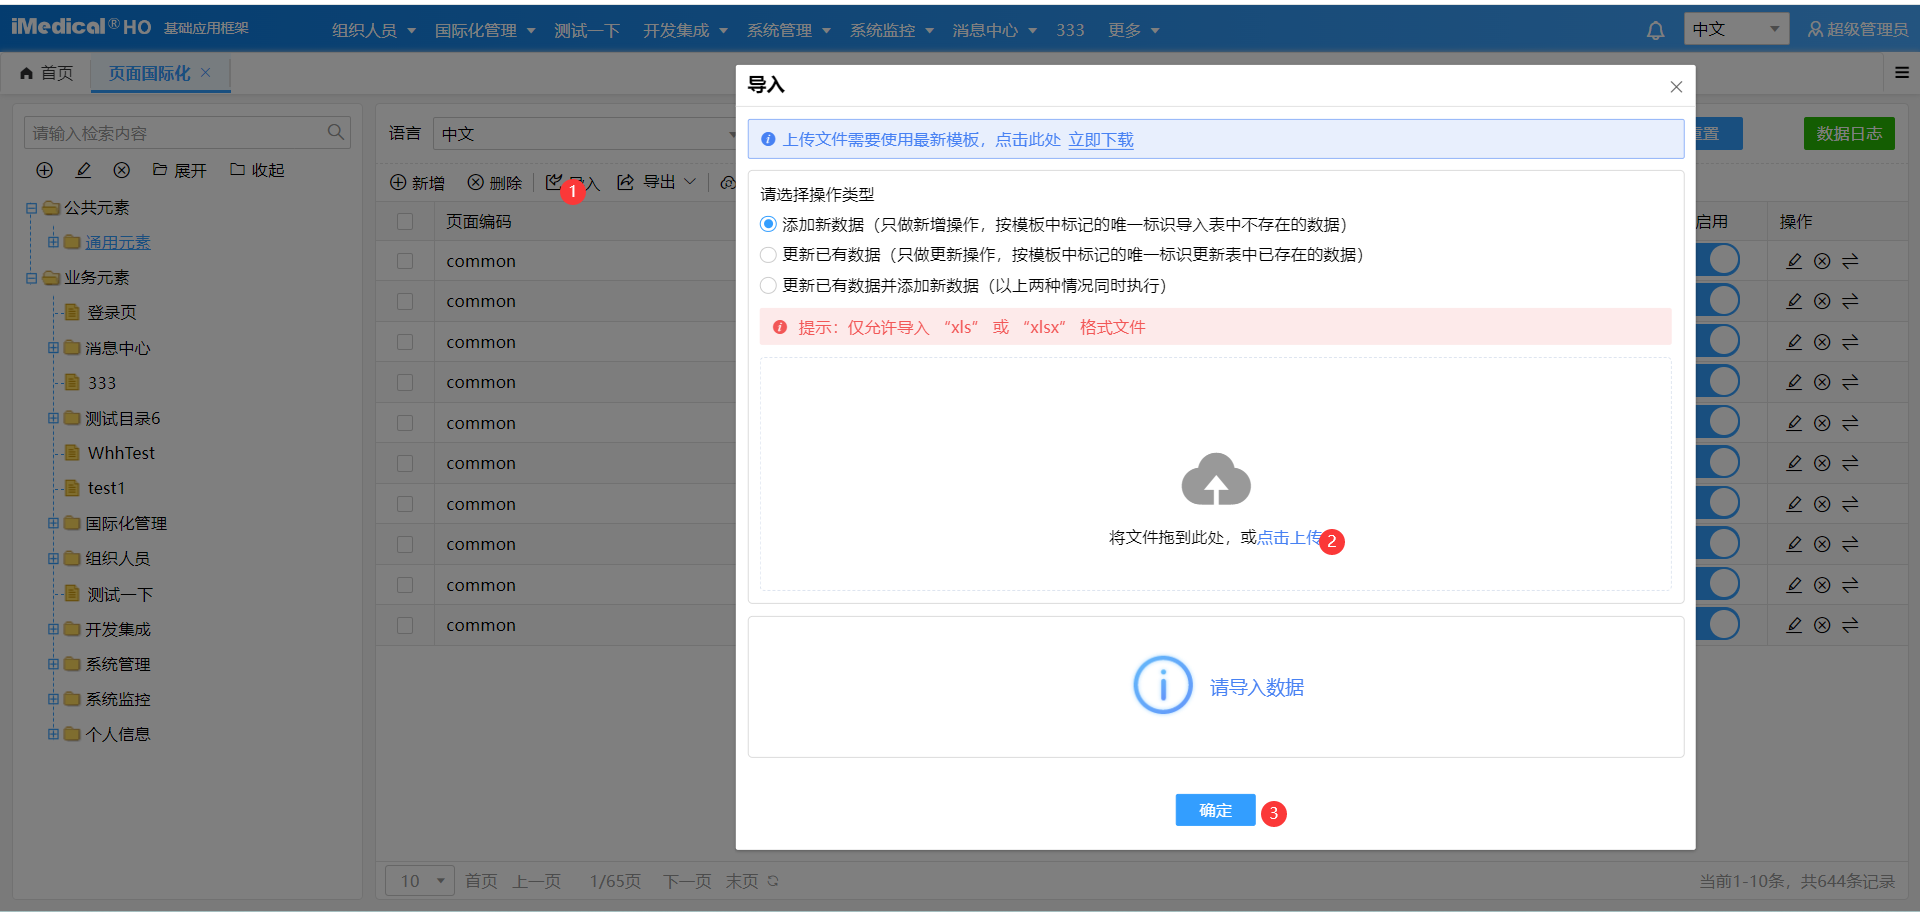Screen dimensions: 1920x912
Task: Open the 组织人员 top menu
Action: [374, 30]
